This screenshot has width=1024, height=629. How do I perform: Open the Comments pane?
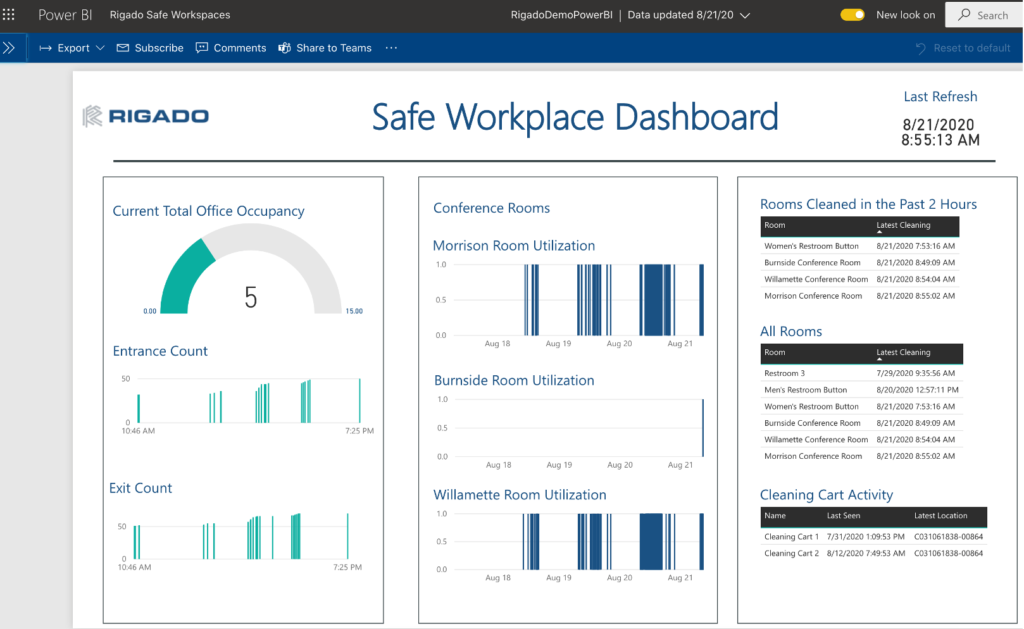240,48
